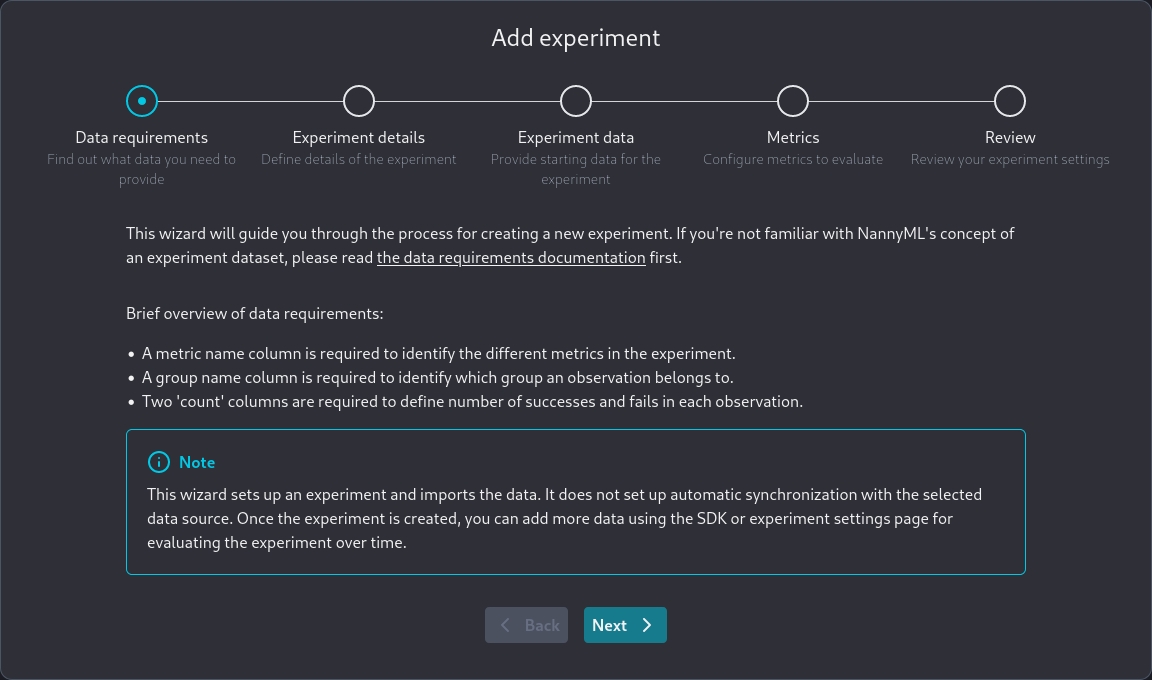The image size is (1152, 680).
Task: Click the Experiment data step circle
Action: [576, 101]
